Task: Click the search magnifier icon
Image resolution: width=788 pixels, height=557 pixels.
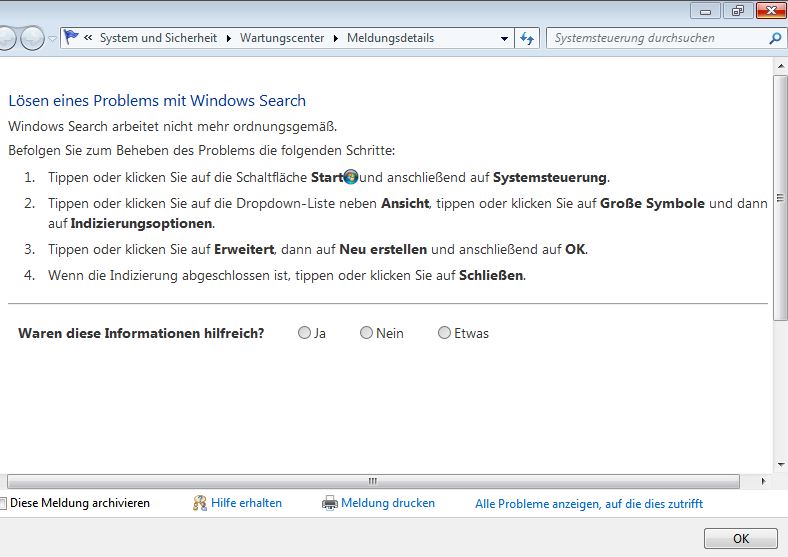Action: [x=775, y=38]
